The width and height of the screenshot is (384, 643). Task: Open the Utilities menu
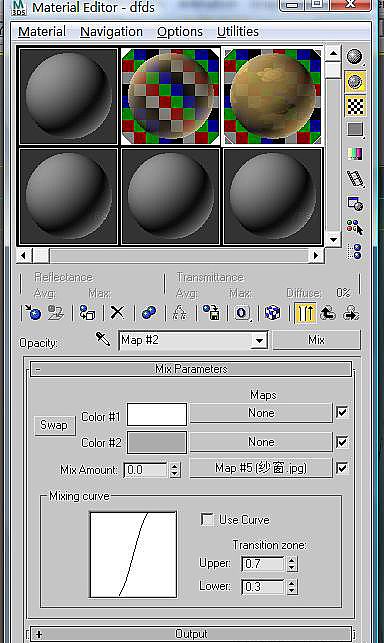tap(238, 32)
